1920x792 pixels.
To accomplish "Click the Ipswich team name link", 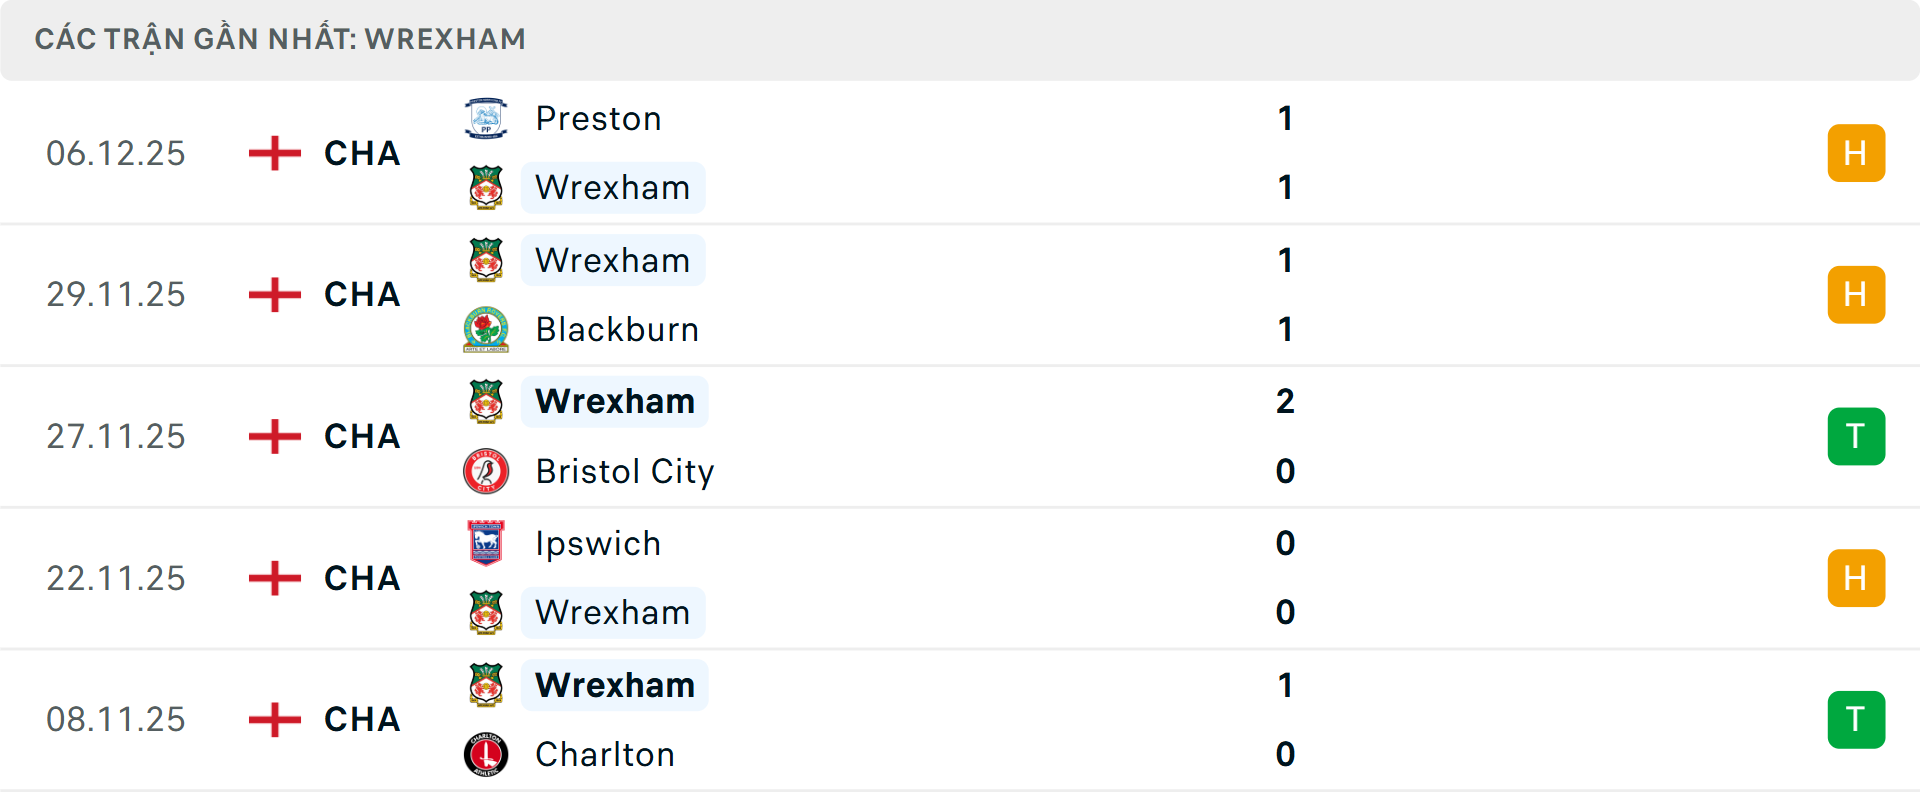I will pyautogui.click(x=598, y=543).
